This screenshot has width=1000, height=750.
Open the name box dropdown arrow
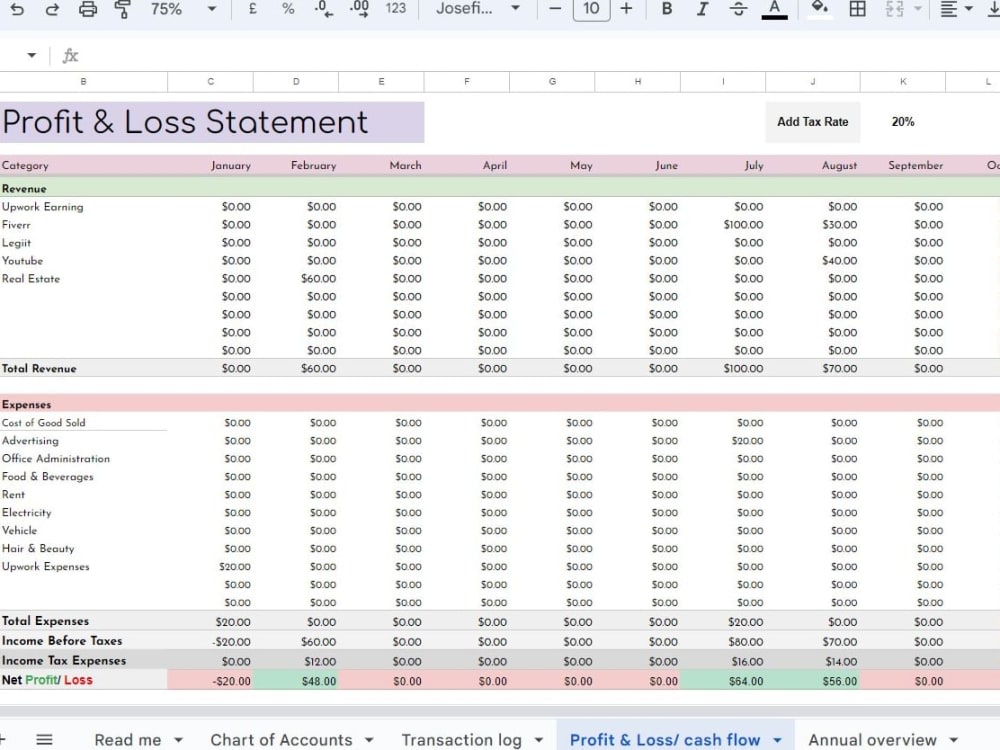click(x=31, y=55)
